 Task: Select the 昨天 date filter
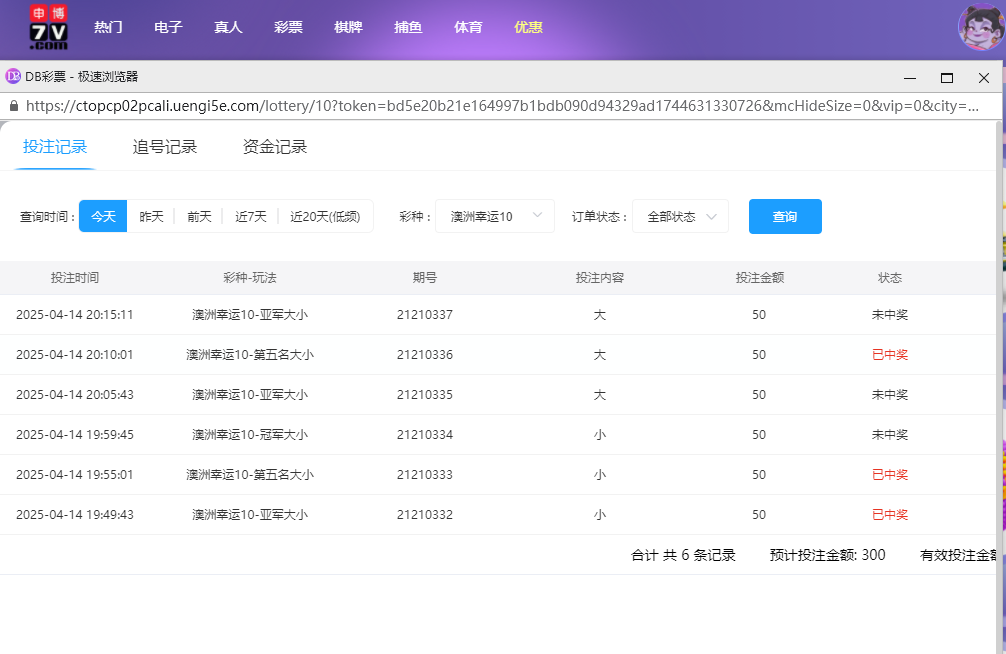[151, 215]
